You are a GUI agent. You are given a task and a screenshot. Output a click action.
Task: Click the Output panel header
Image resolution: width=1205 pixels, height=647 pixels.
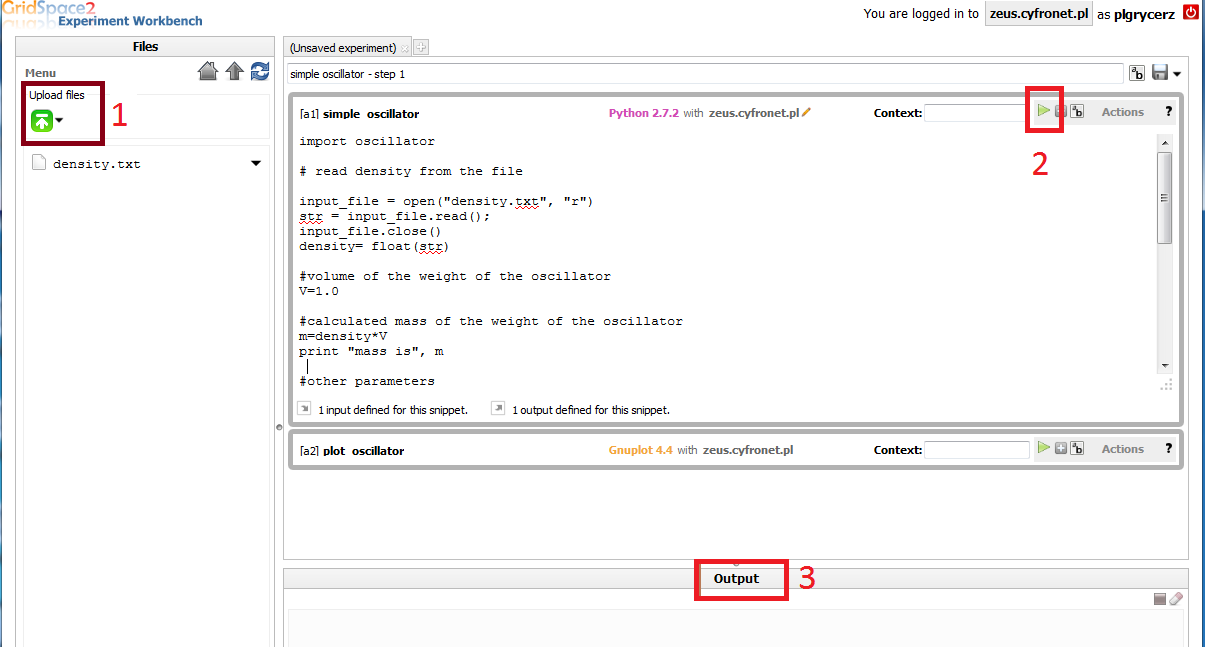pos(736,578)
